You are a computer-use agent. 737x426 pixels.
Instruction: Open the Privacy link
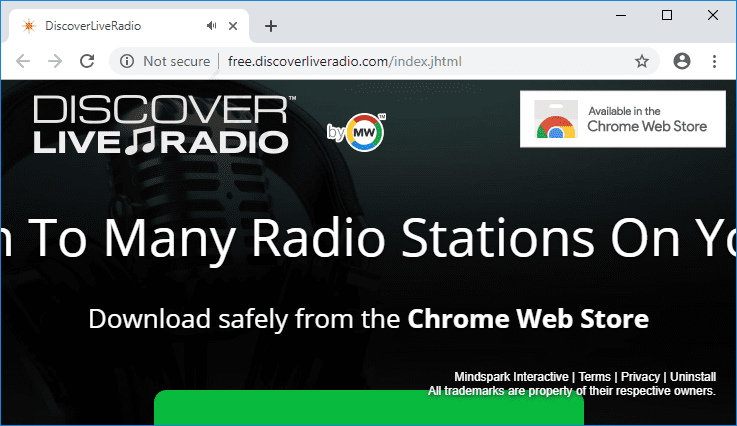pyautogui.click(x=641, y=377)
